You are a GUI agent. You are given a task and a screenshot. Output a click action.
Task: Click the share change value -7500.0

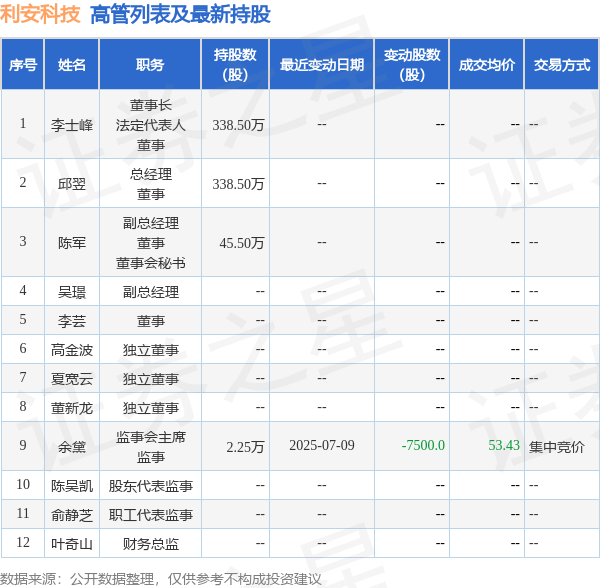(x=423, y=445)
